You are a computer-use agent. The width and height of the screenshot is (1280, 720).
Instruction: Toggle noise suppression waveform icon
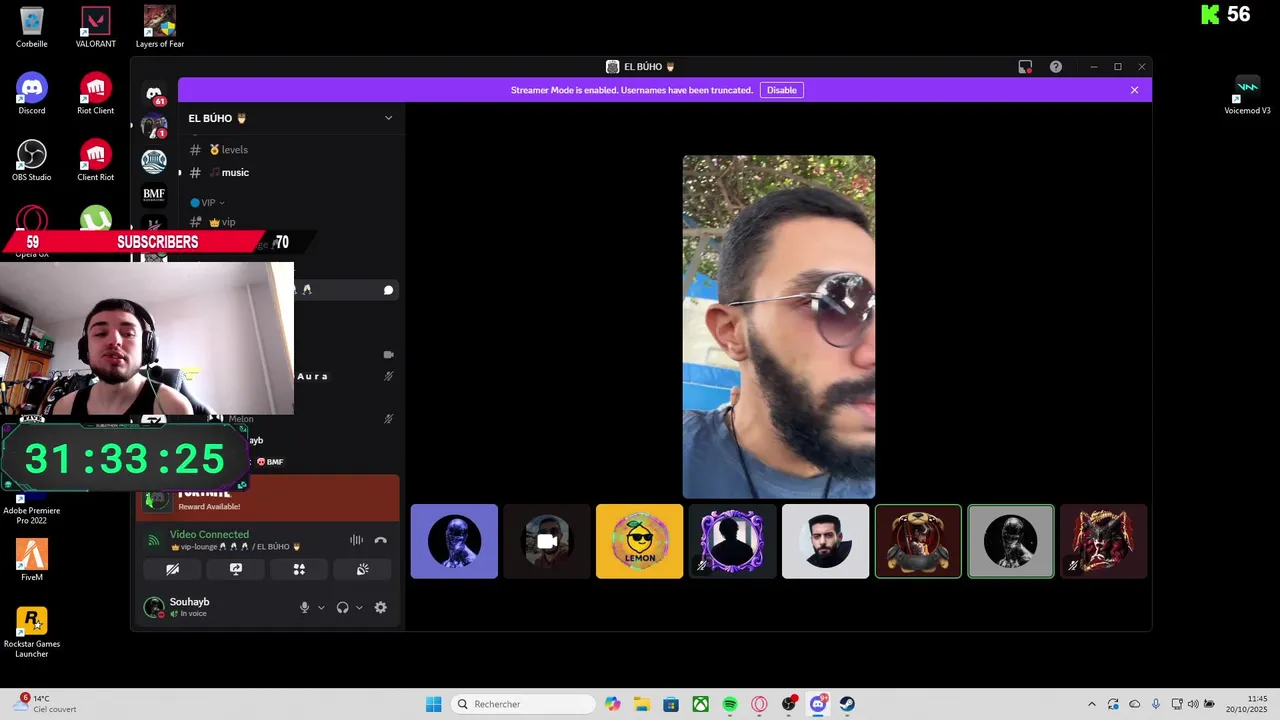tap(356, 540)
